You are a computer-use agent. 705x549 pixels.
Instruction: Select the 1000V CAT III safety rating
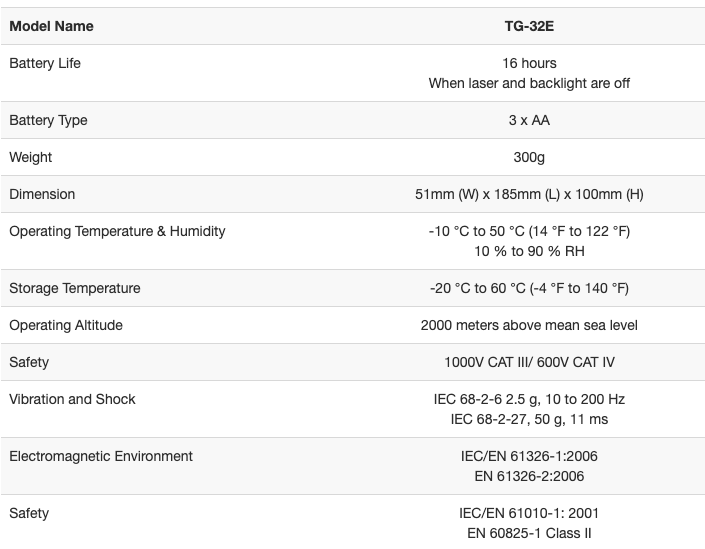pos(529,362)
